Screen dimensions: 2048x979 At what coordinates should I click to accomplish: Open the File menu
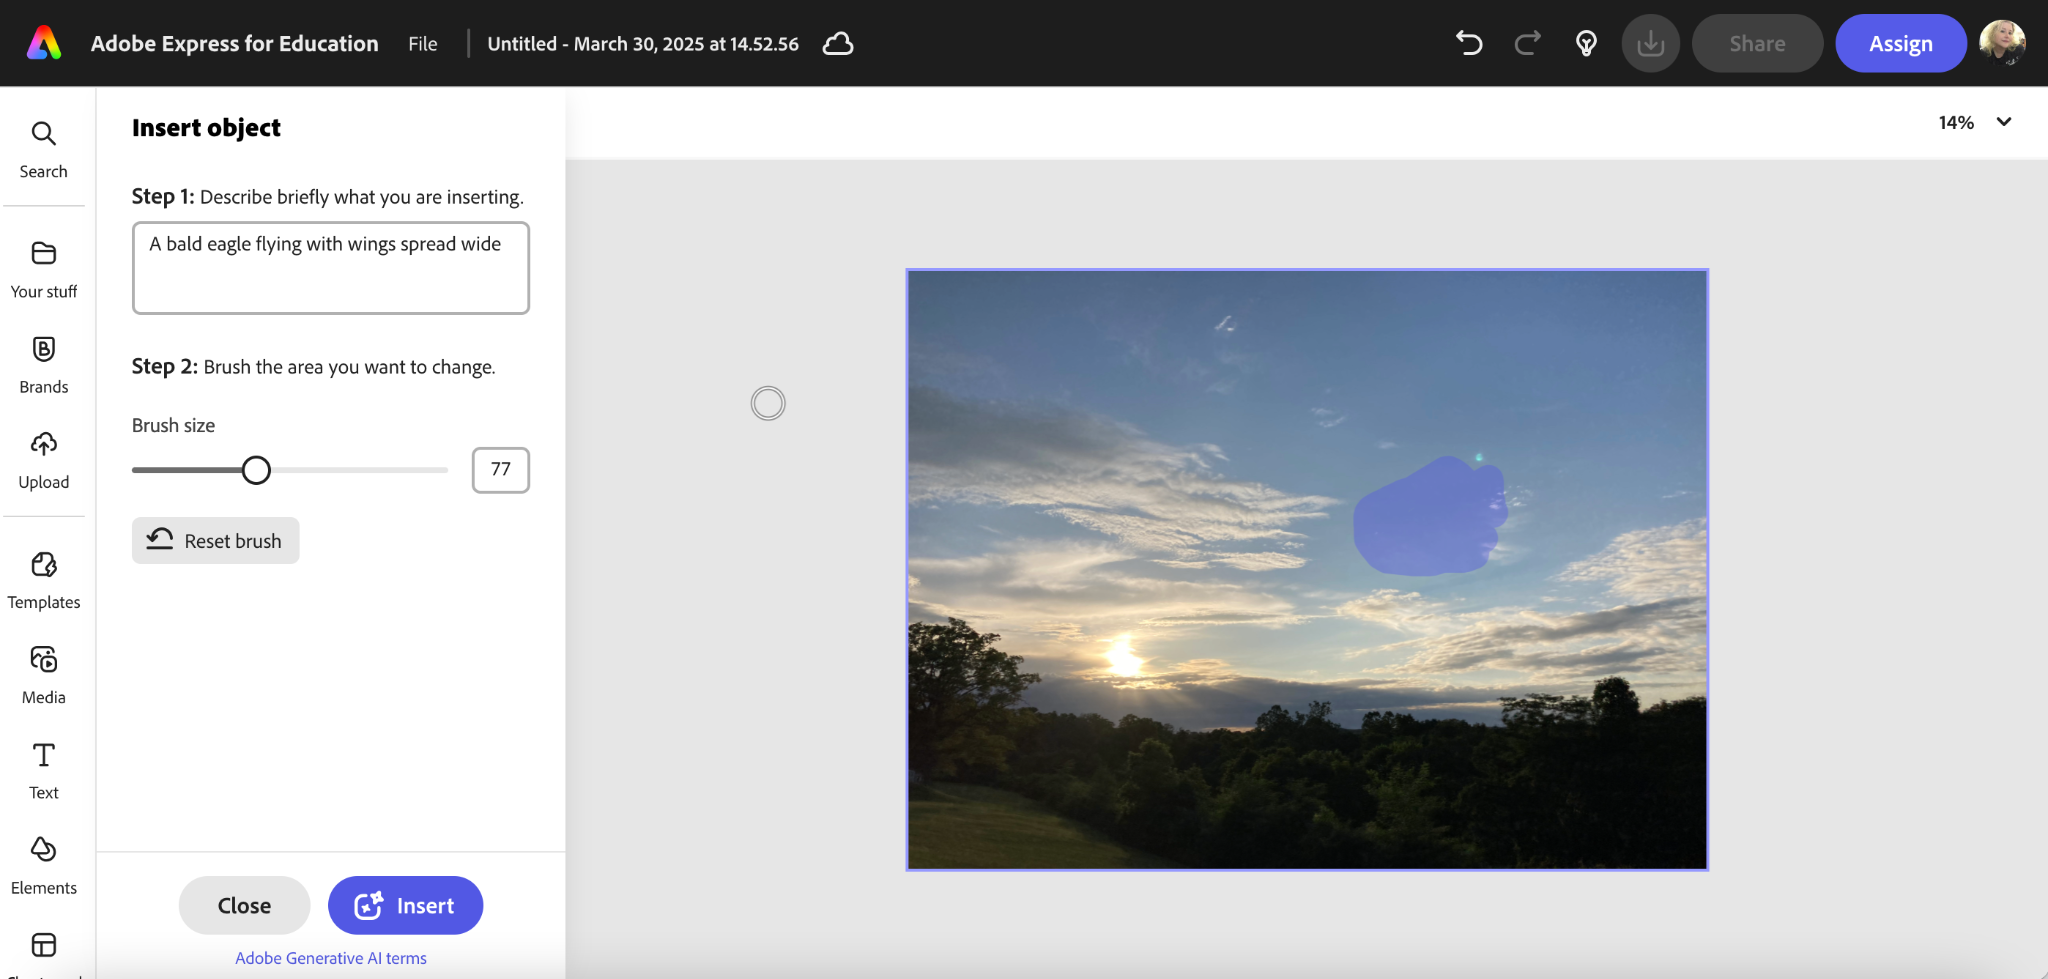click(422, 43)
